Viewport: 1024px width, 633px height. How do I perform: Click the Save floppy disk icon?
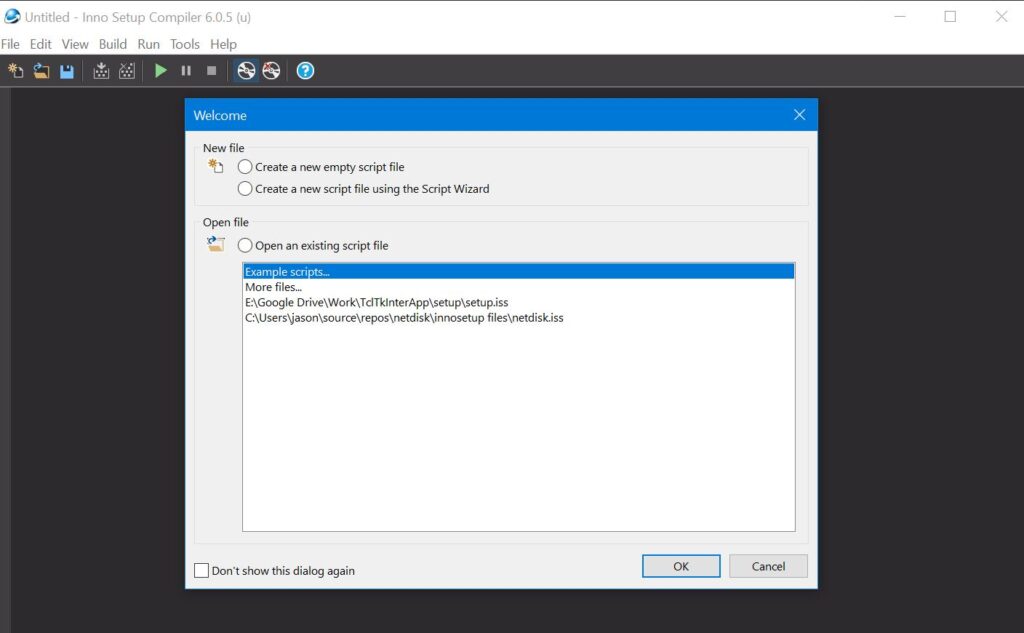click(67, 71)
